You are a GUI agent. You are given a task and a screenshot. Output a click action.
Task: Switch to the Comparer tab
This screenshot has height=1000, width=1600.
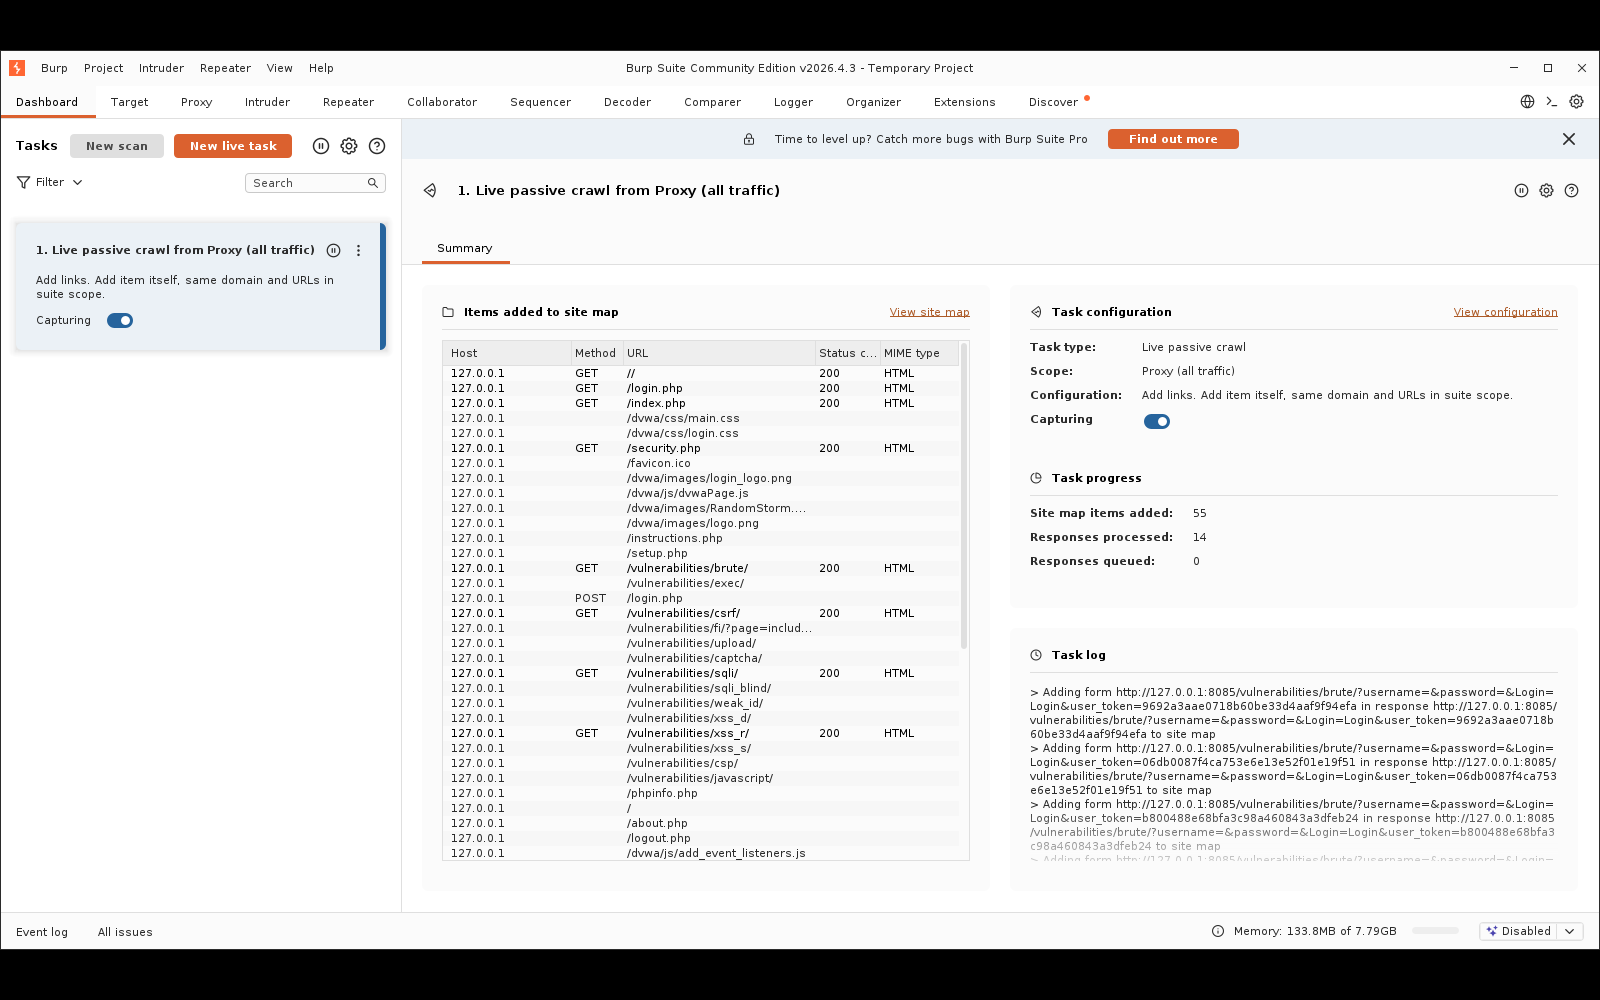pyautogui.click(x=712, y=102)
